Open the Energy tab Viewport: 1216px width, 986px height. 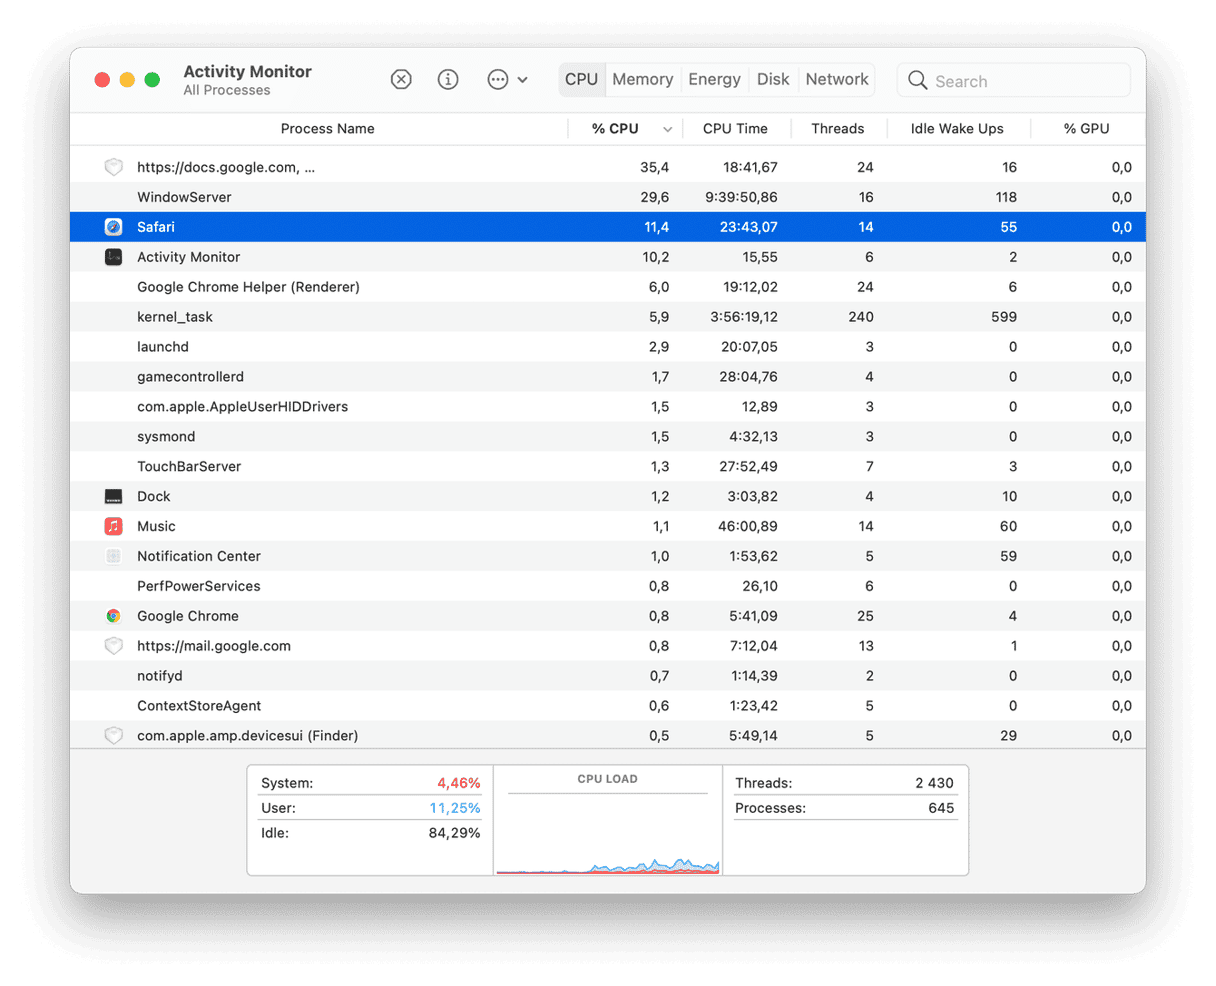click(714, 79)
